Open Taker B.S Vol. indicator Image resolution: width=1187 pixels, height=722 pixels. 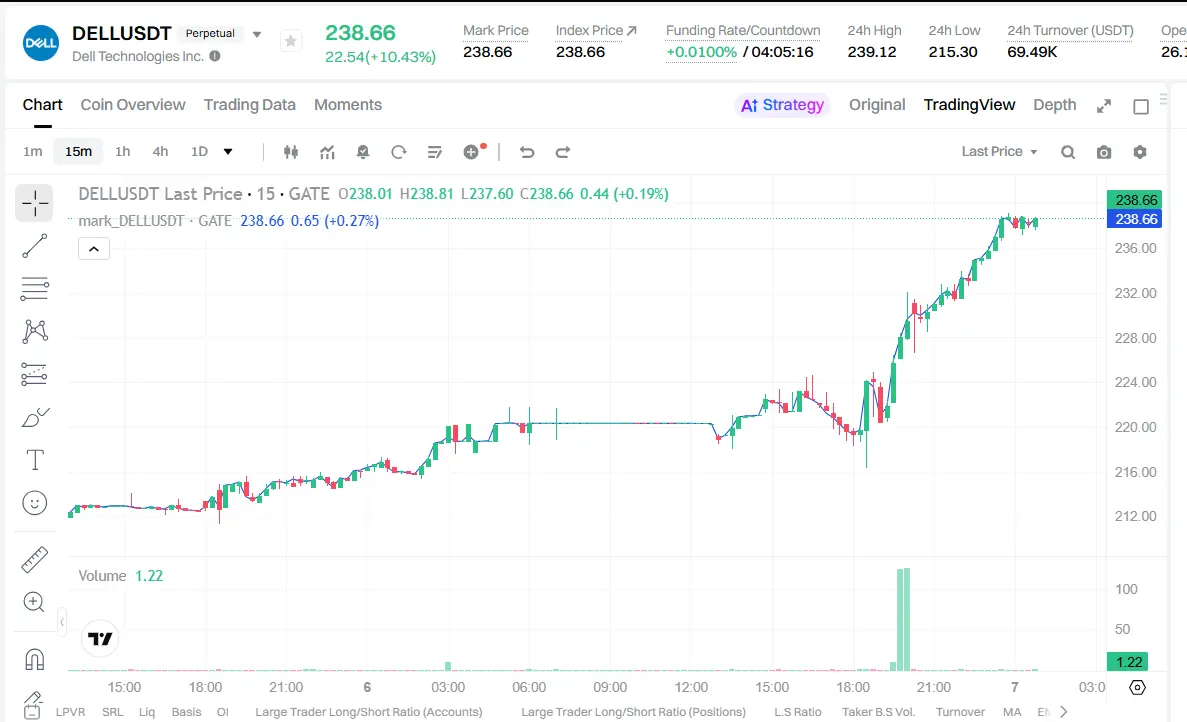coord(878,711)
